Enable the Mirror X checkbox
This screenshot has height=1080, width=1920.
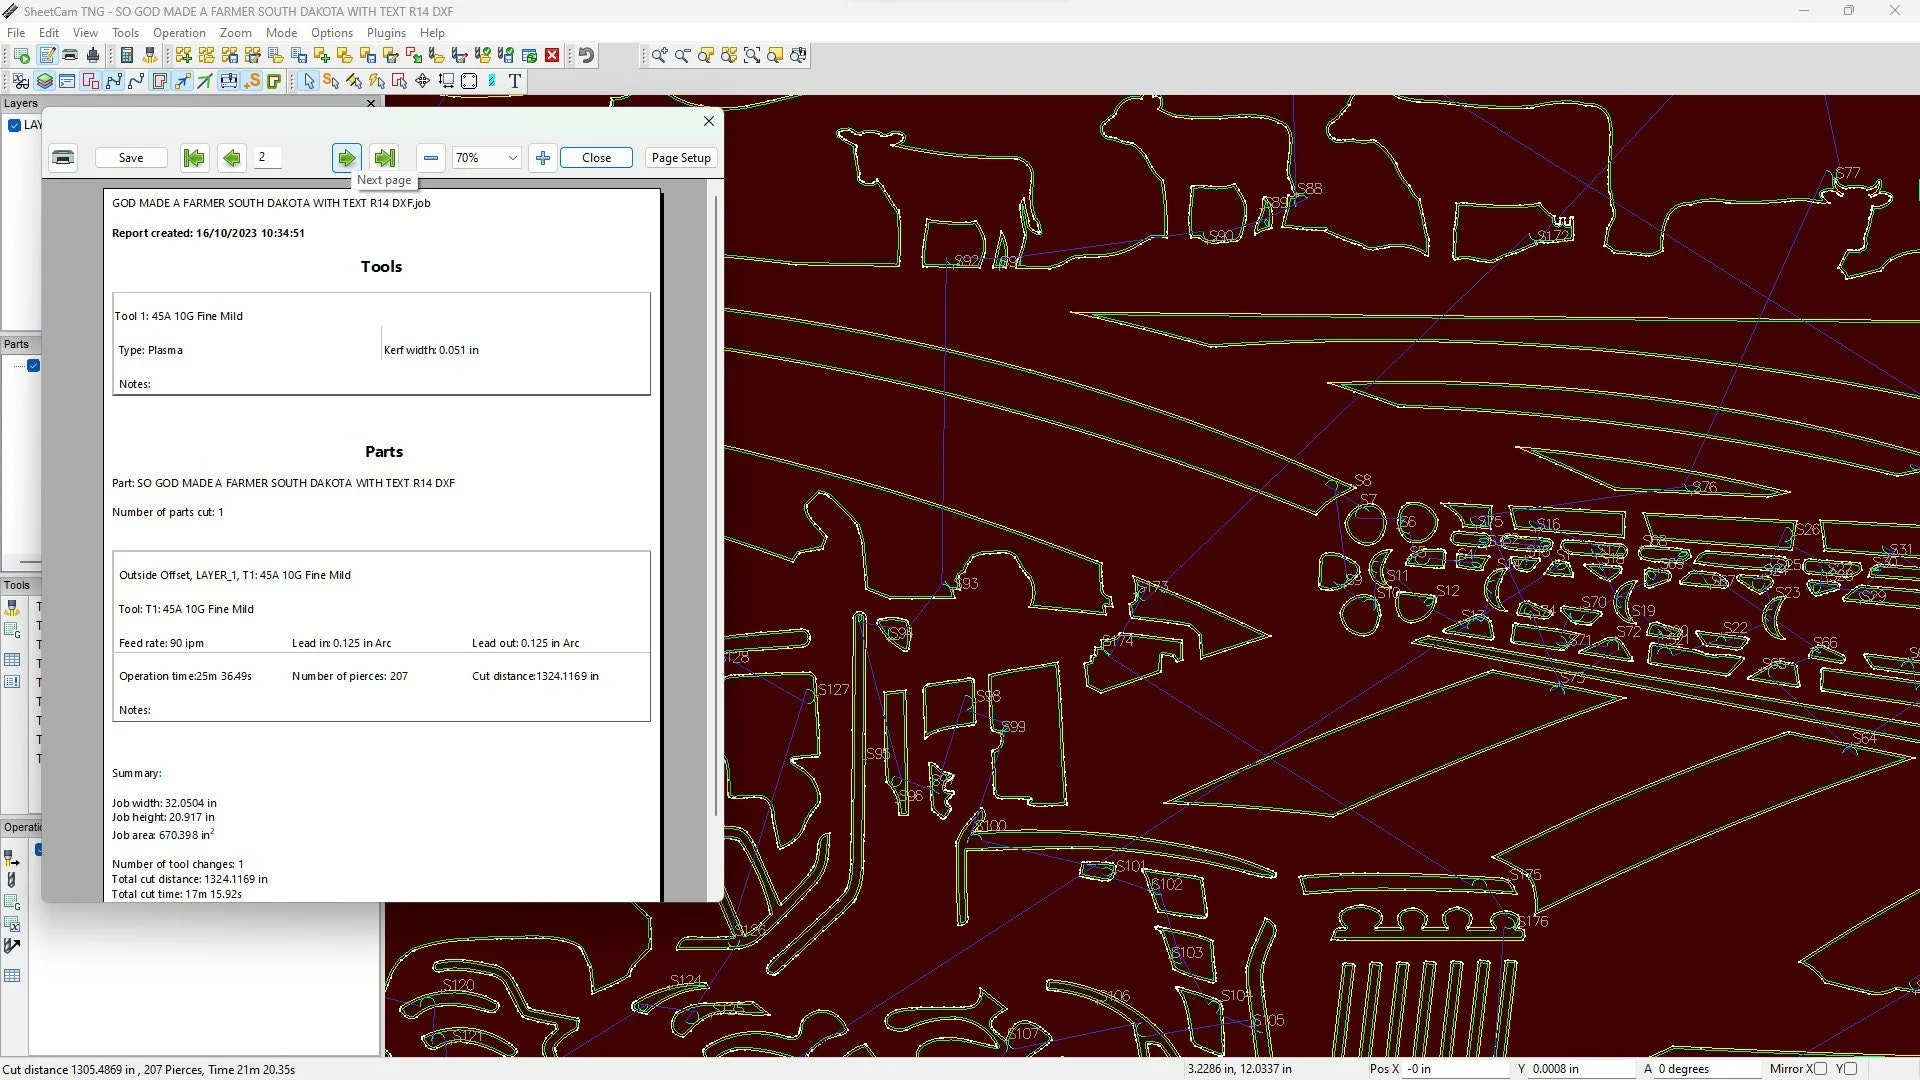coord(1821,1069)
